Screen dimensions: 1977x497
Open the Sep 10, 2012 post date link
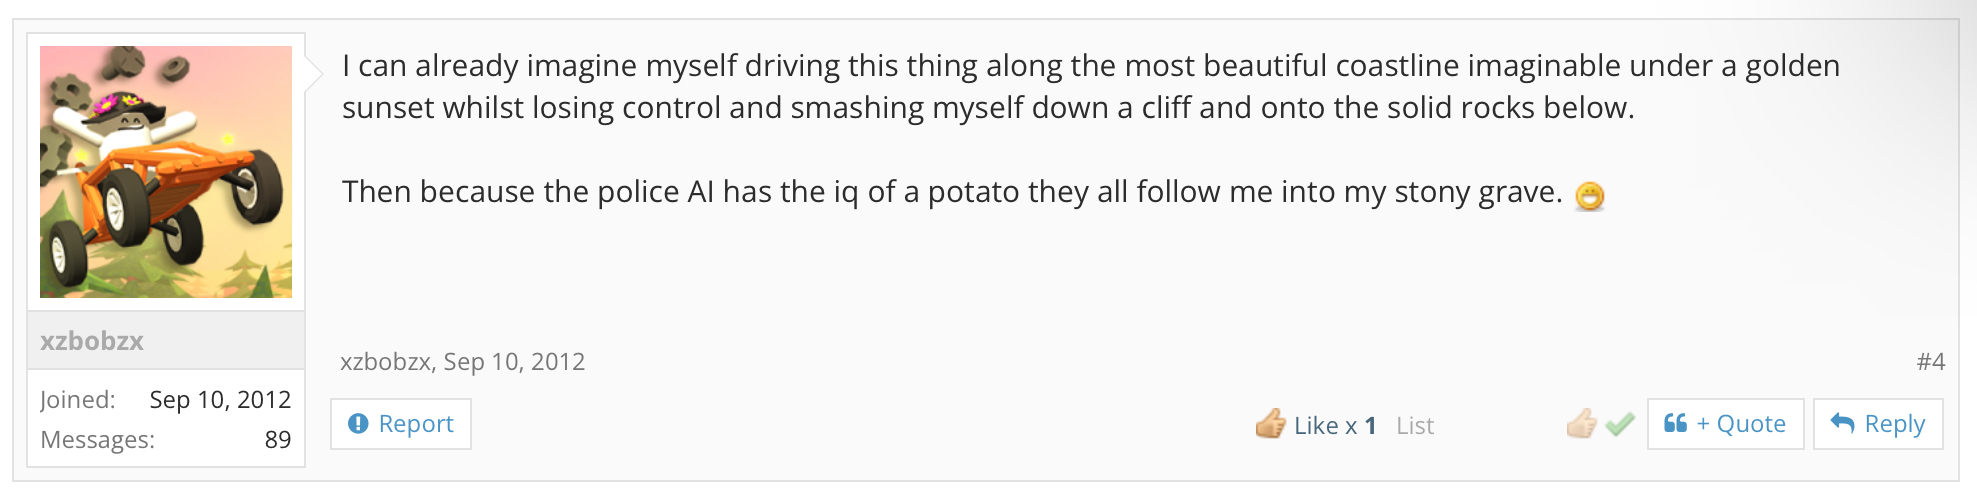tap(514, 362)
